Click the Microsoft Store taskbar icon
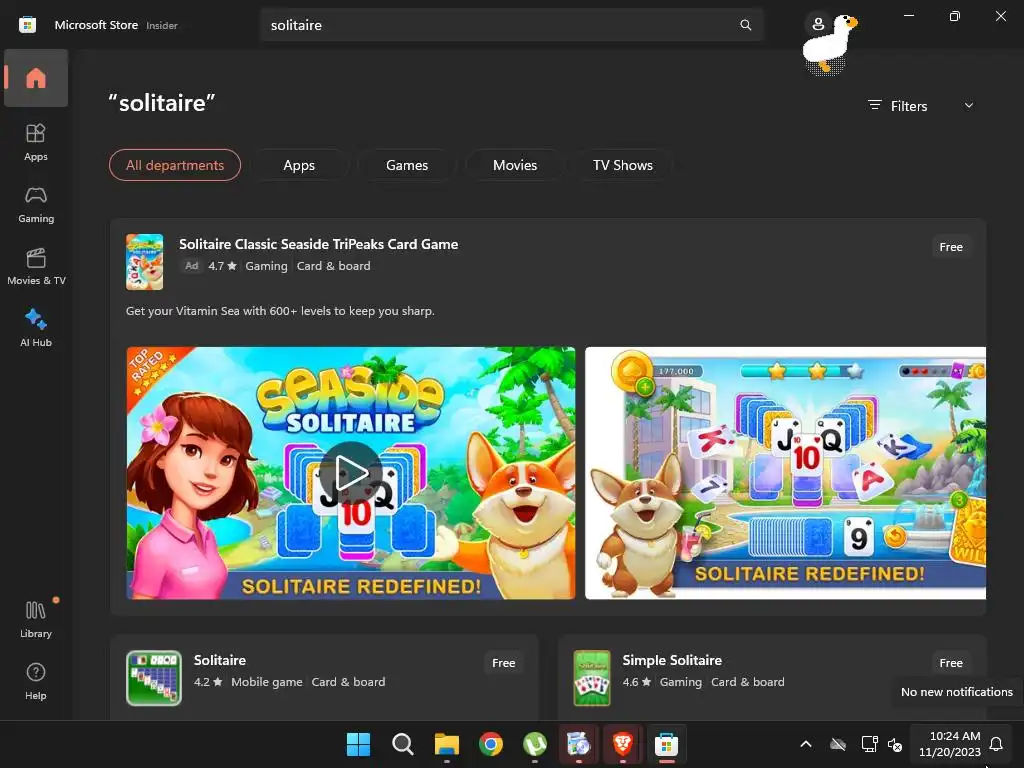This screenshot has height=768, width=1024. [667, 744]
